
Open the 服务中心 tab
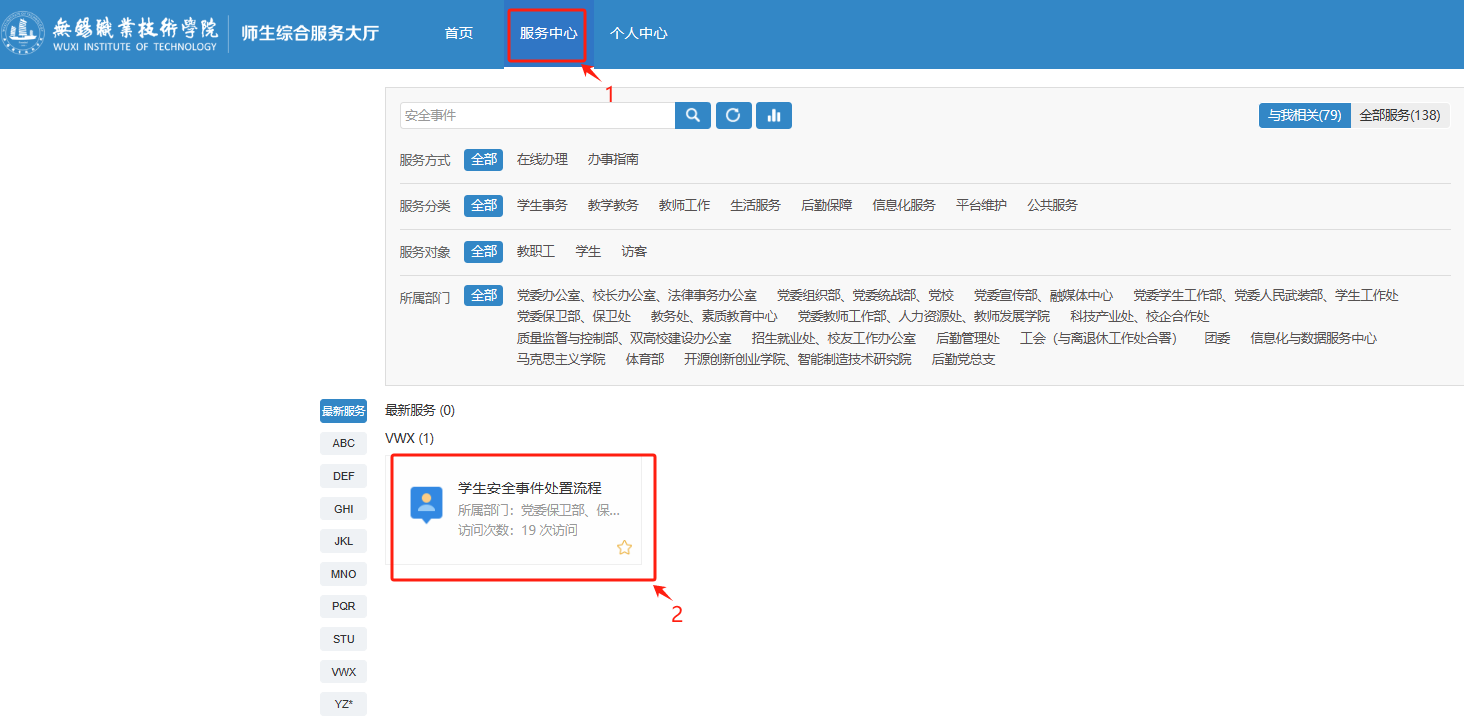coord(548,33)
